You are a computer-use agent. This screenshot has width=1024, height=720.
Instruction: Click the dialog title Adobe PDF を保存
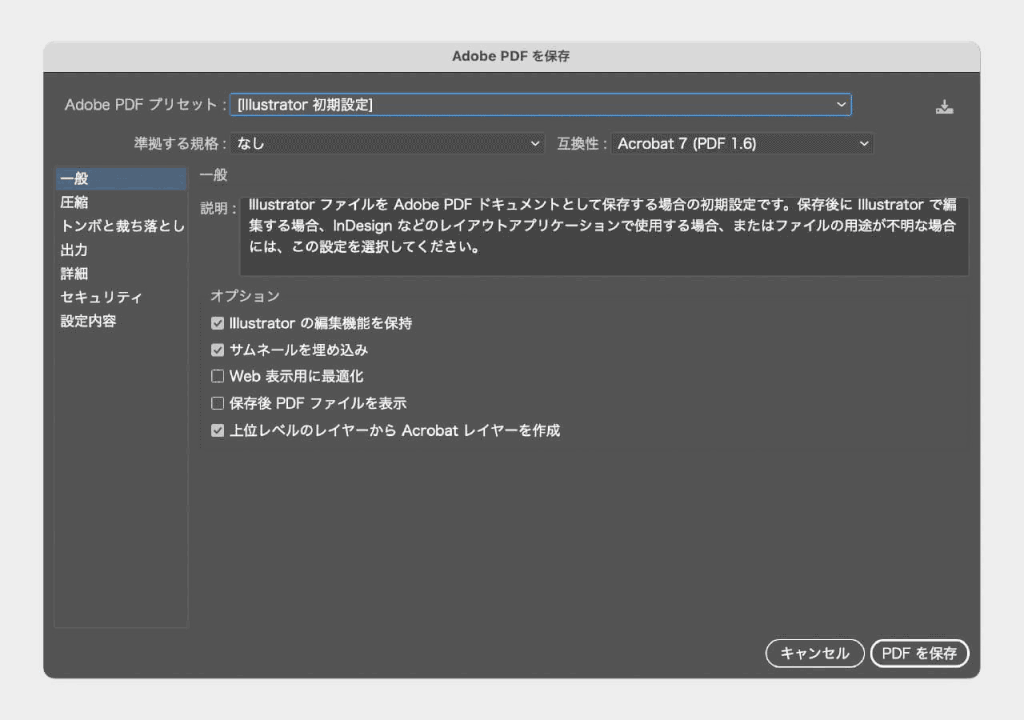point(511,56)
